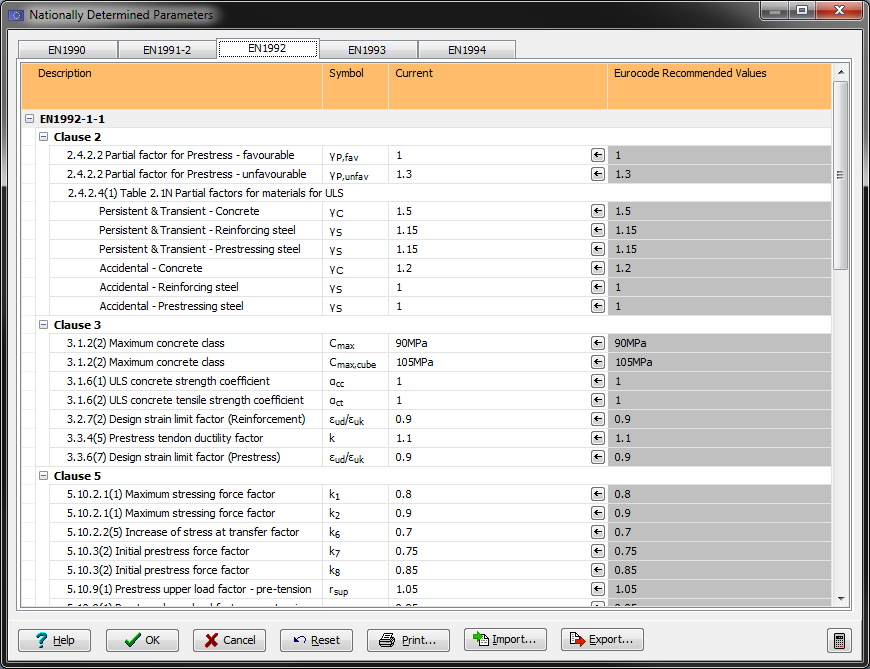The width and height of the screenshot is (870, 669).
Task: Click arrow for Prestress upper load factor pre-tension
Action: coord(598,589)
